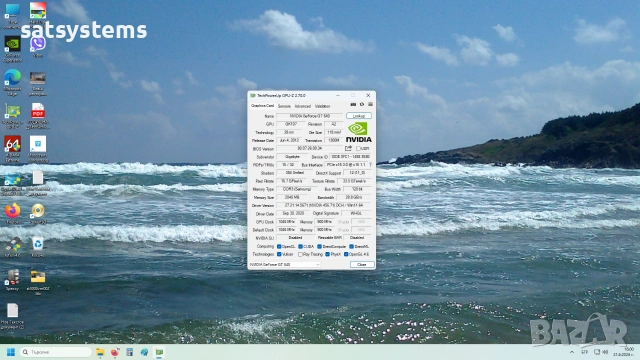640x360 pixels.
Task: Toggle the OpenCL checkbox
Action: [x=279, y=247]
